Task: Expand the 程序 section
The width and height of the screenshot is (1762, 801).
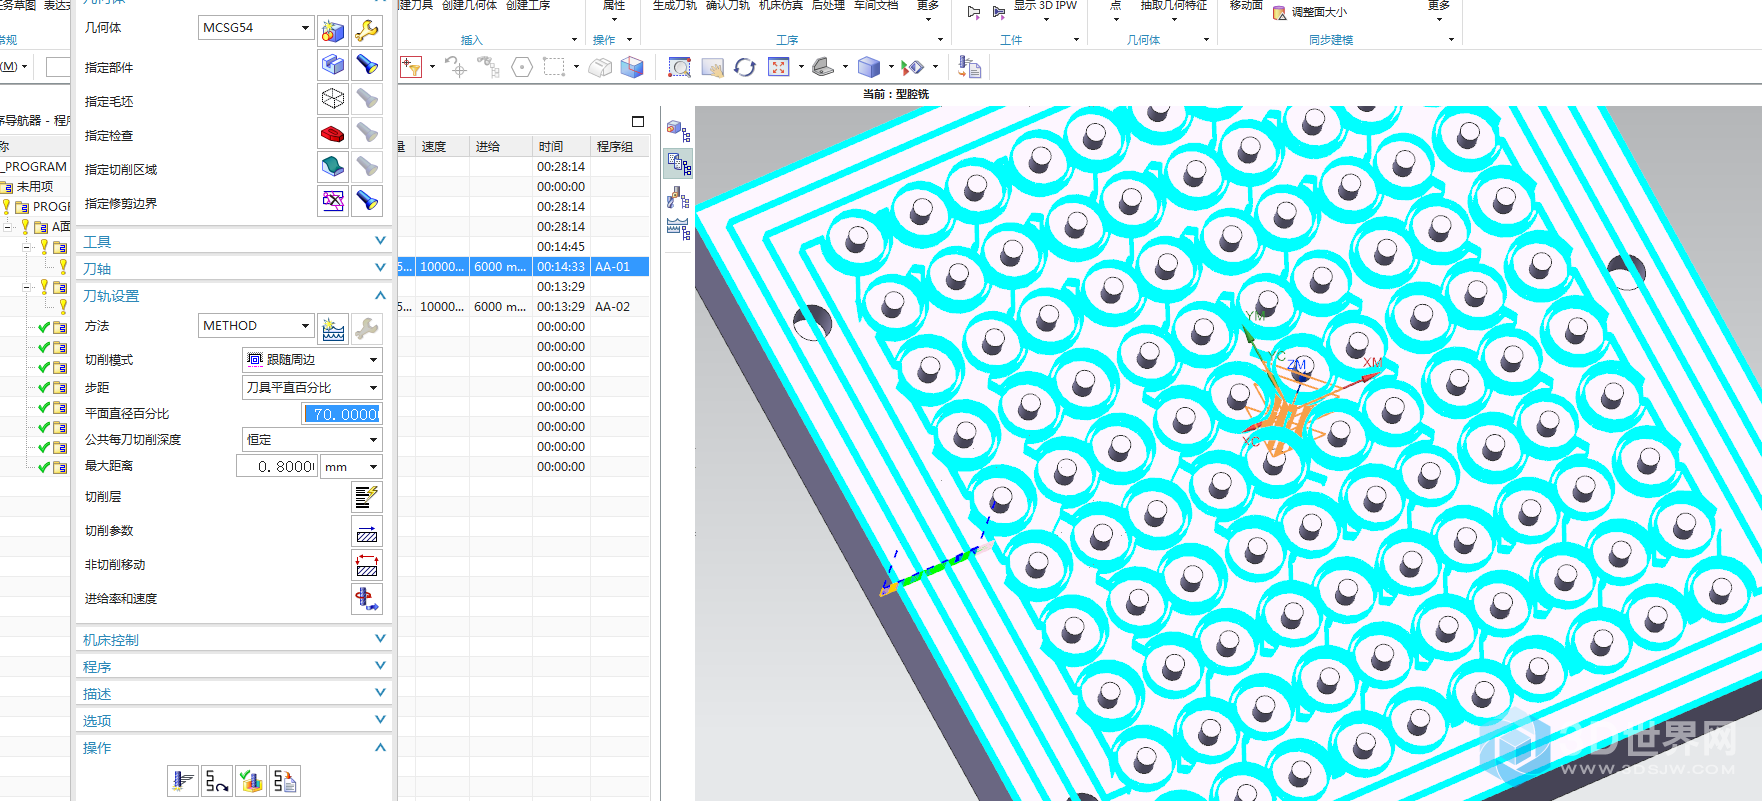Action: 380,665
